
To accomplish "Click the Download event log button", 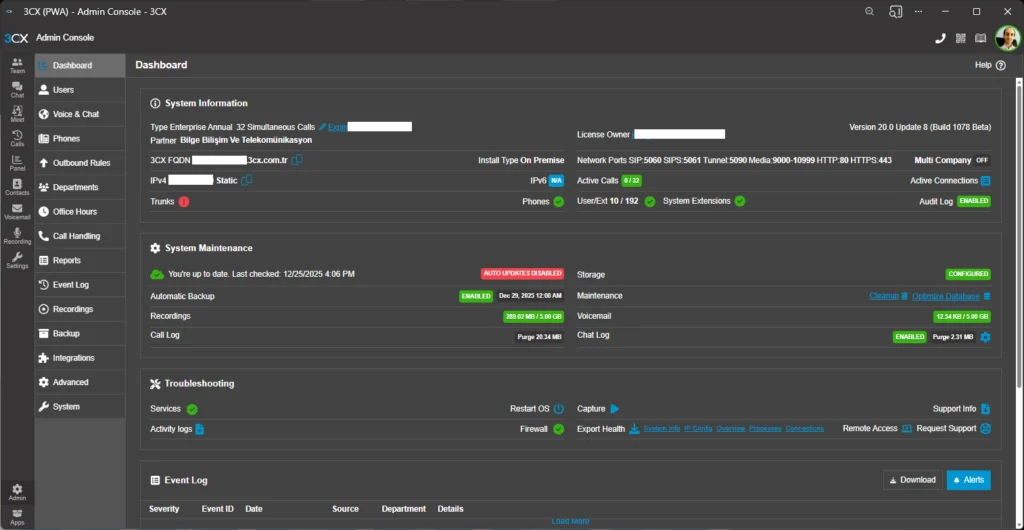I will point(913,480).
